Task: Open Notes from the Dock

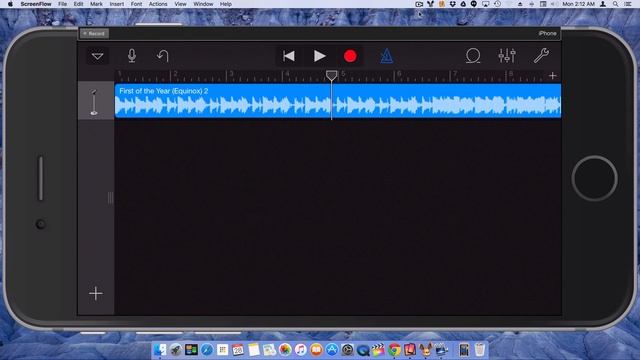Action: (x=253, y=350)
